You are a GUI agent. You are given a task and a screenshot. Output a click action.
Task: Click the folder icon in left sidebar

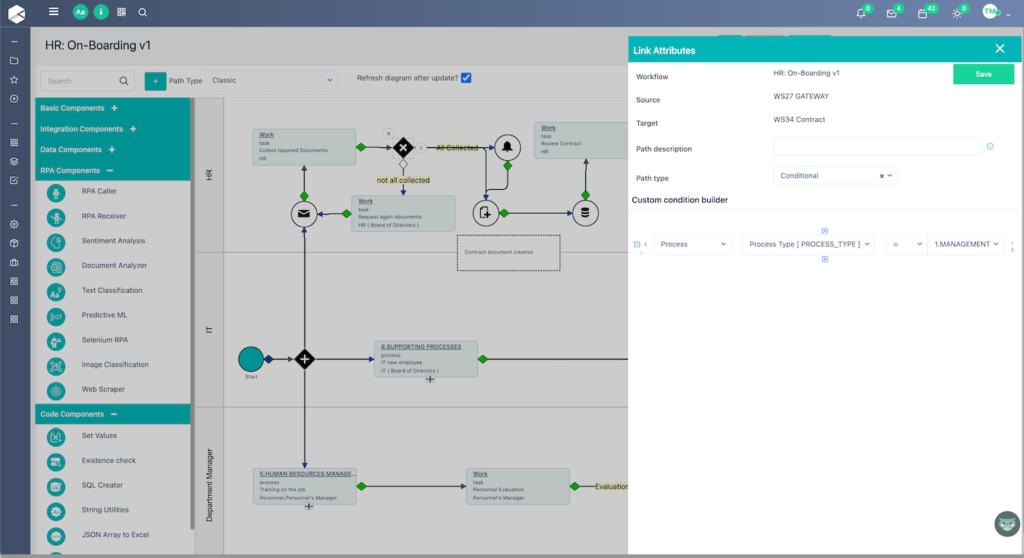pyautogui.click(x=14, y=61)
